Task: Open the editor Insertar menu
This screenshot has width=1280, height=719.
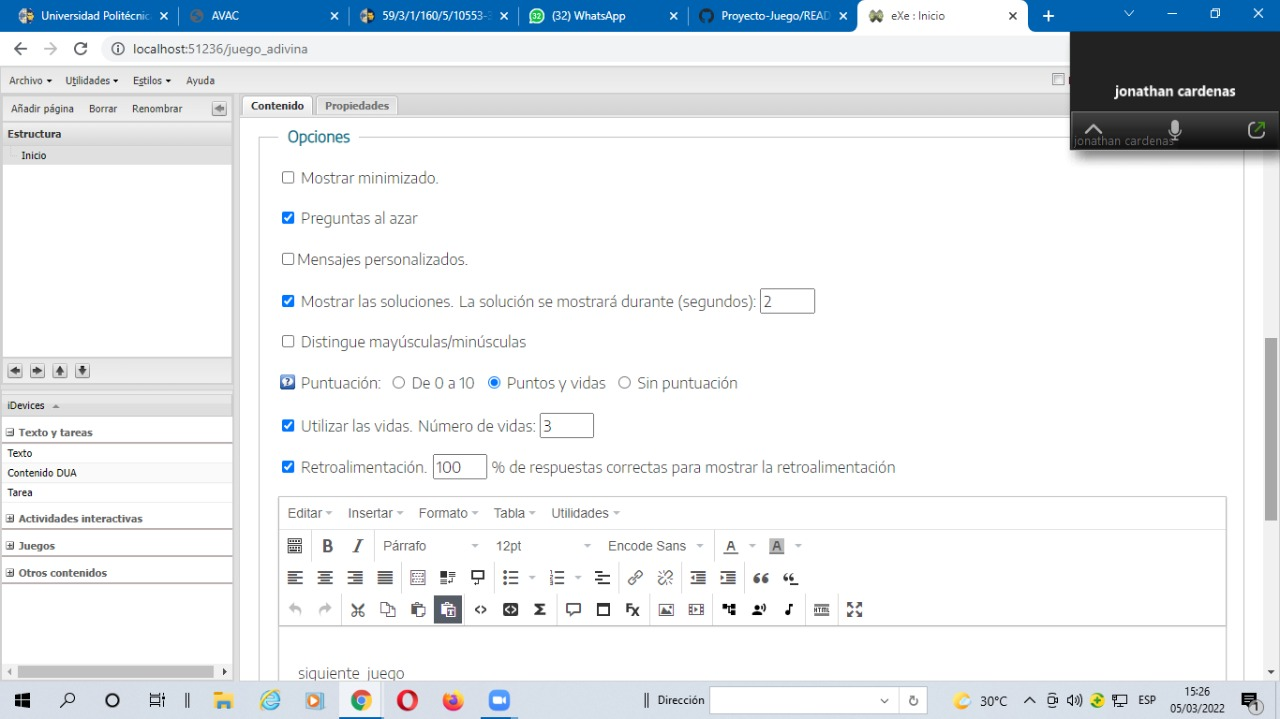Action: pos(375,513)
